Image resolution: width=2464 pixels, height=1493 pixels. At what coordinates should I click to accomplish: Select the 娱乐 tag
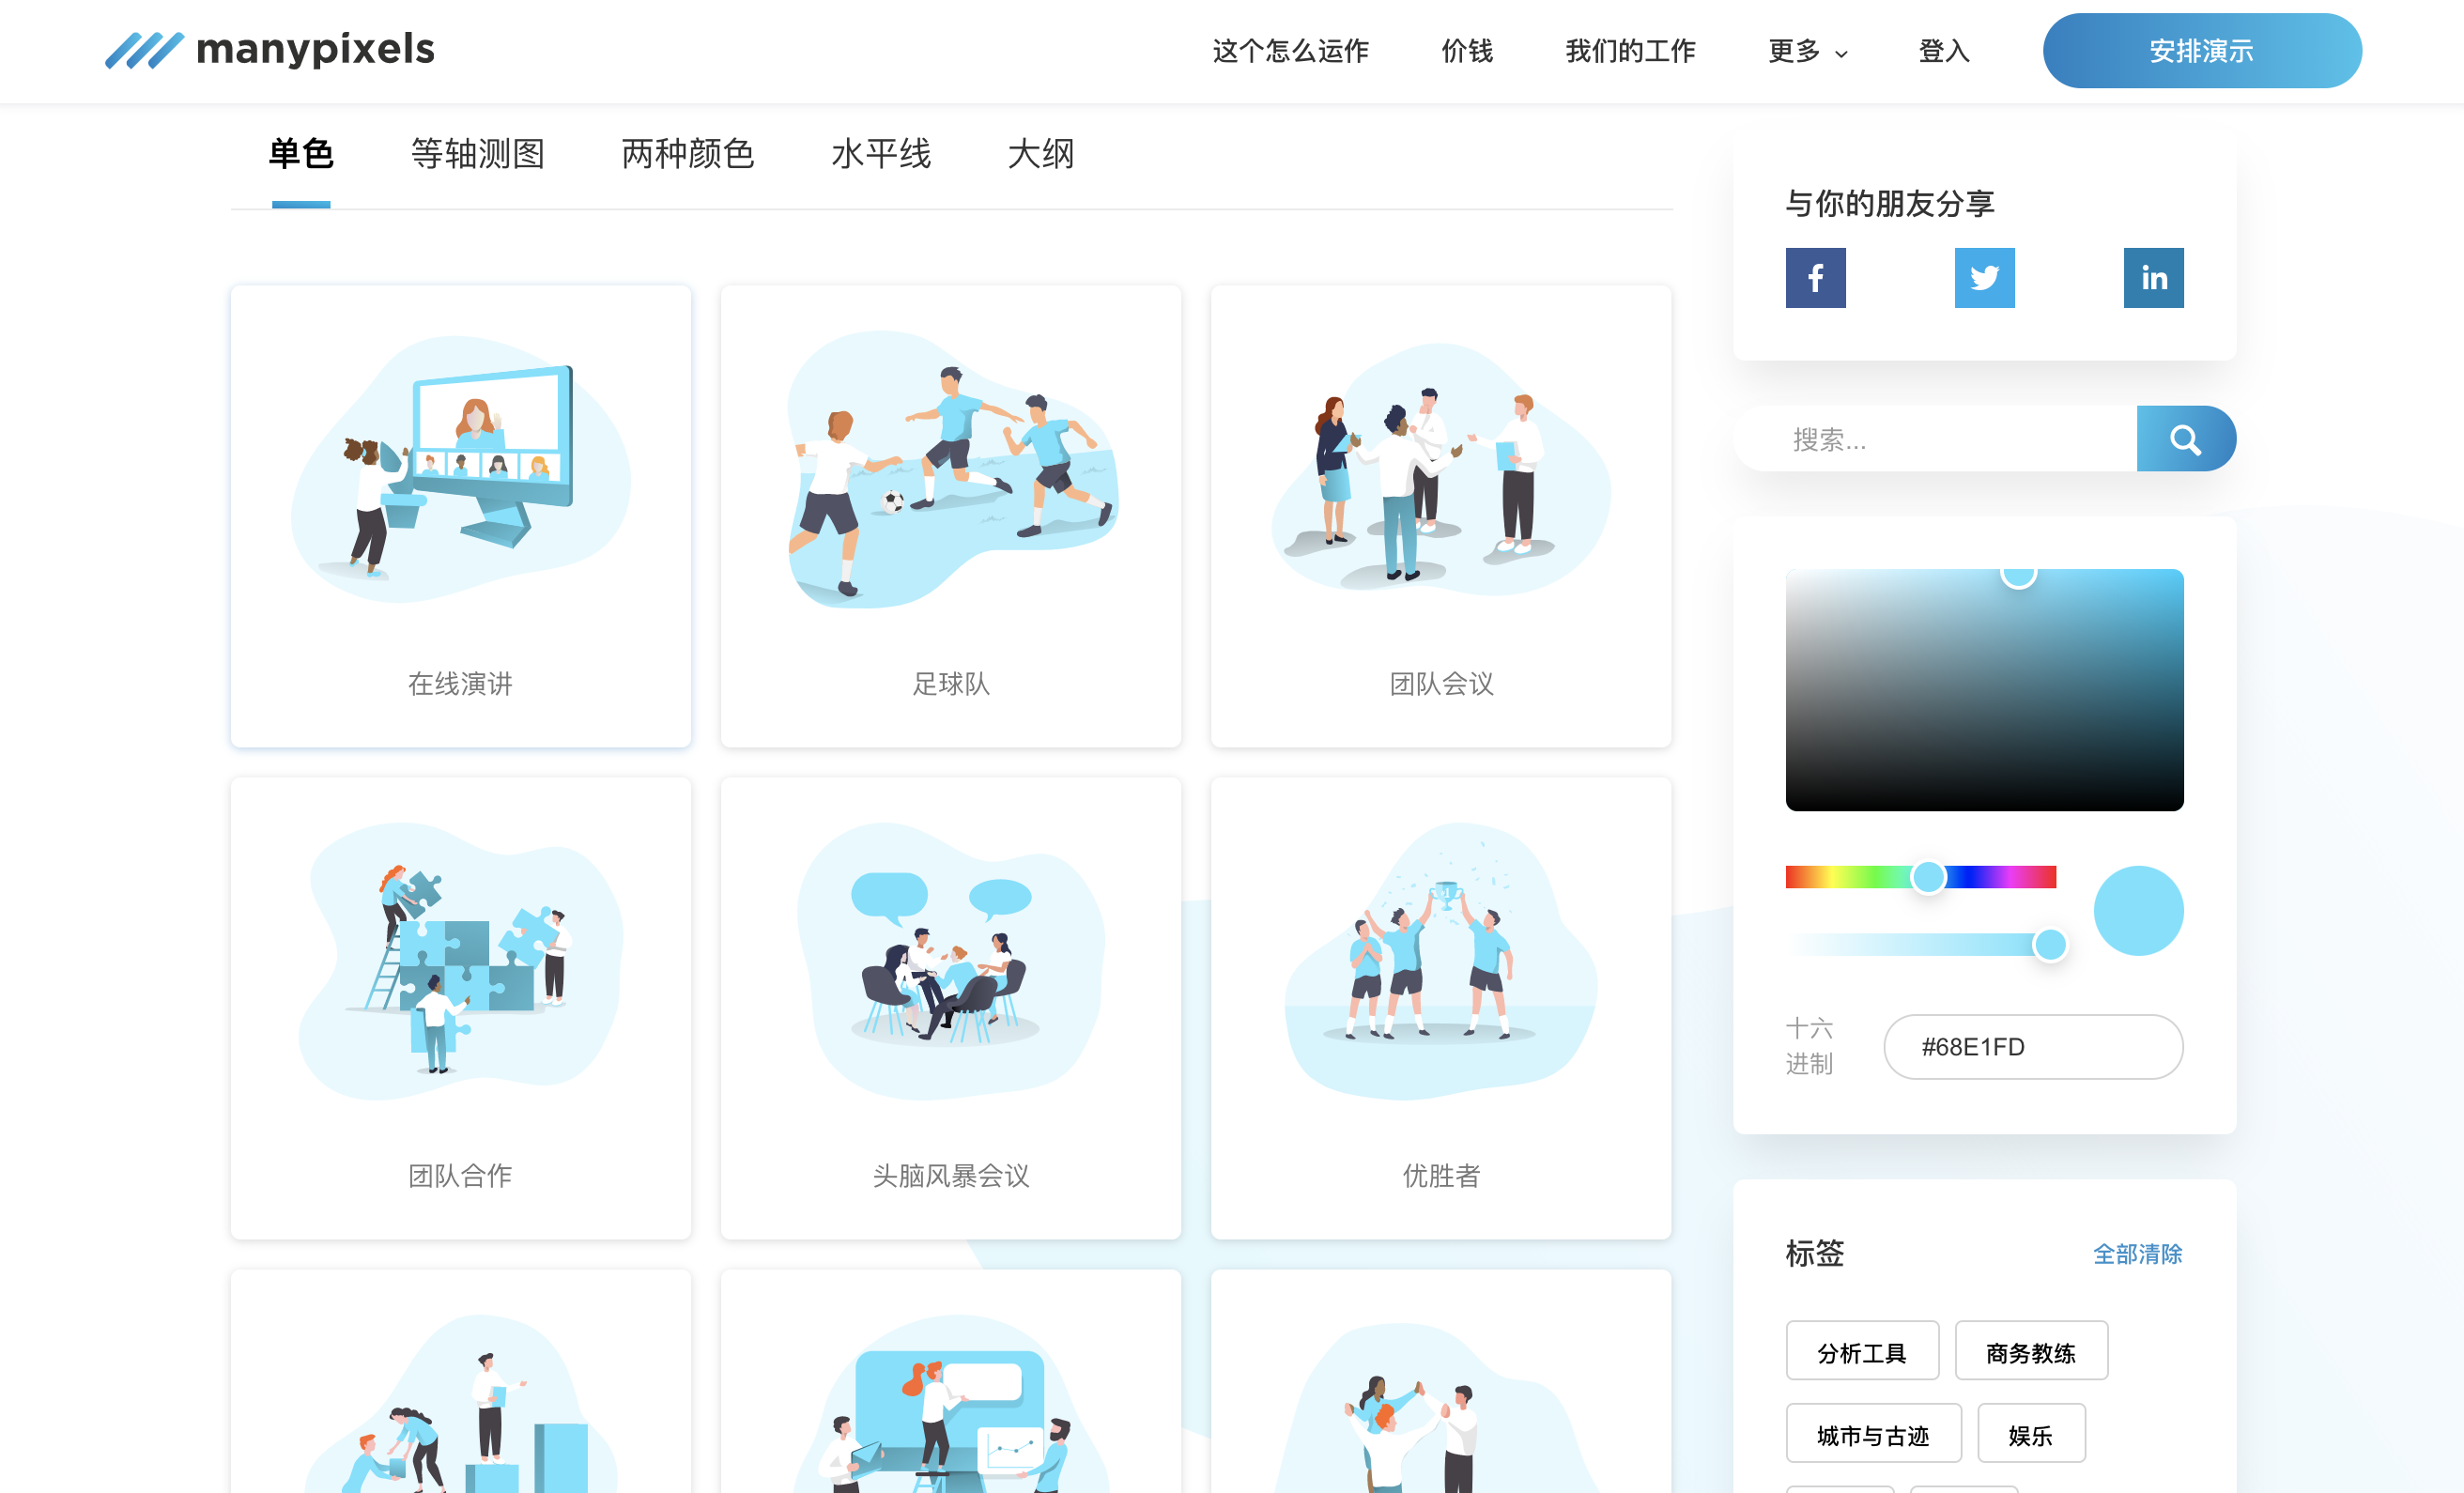pyautogui.click(x=2031, y=1435)
